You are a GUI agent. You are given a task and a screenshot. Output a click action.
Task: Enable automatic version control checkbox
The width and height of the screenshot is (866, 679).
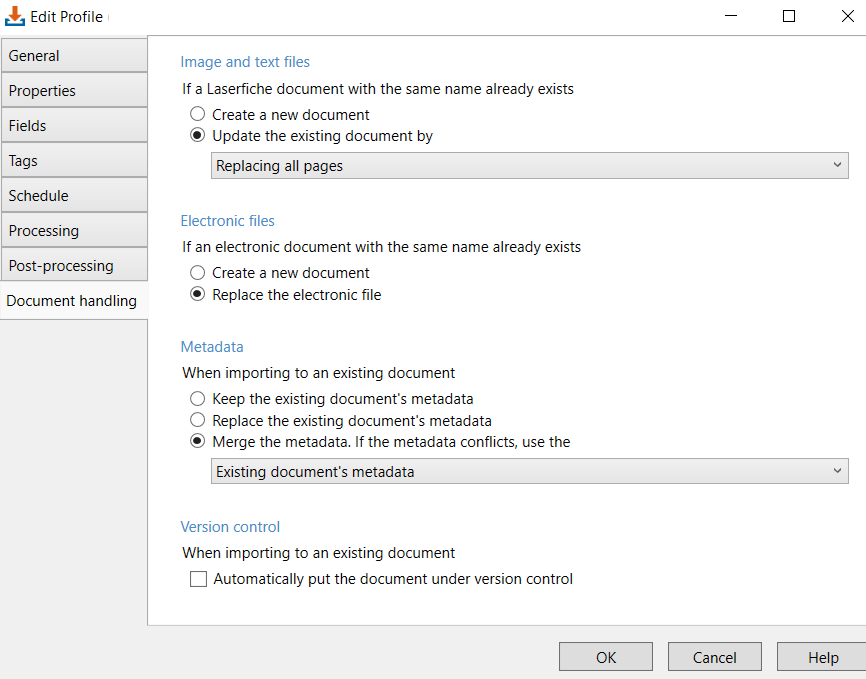pyautogui.click(x=199, y=579)
